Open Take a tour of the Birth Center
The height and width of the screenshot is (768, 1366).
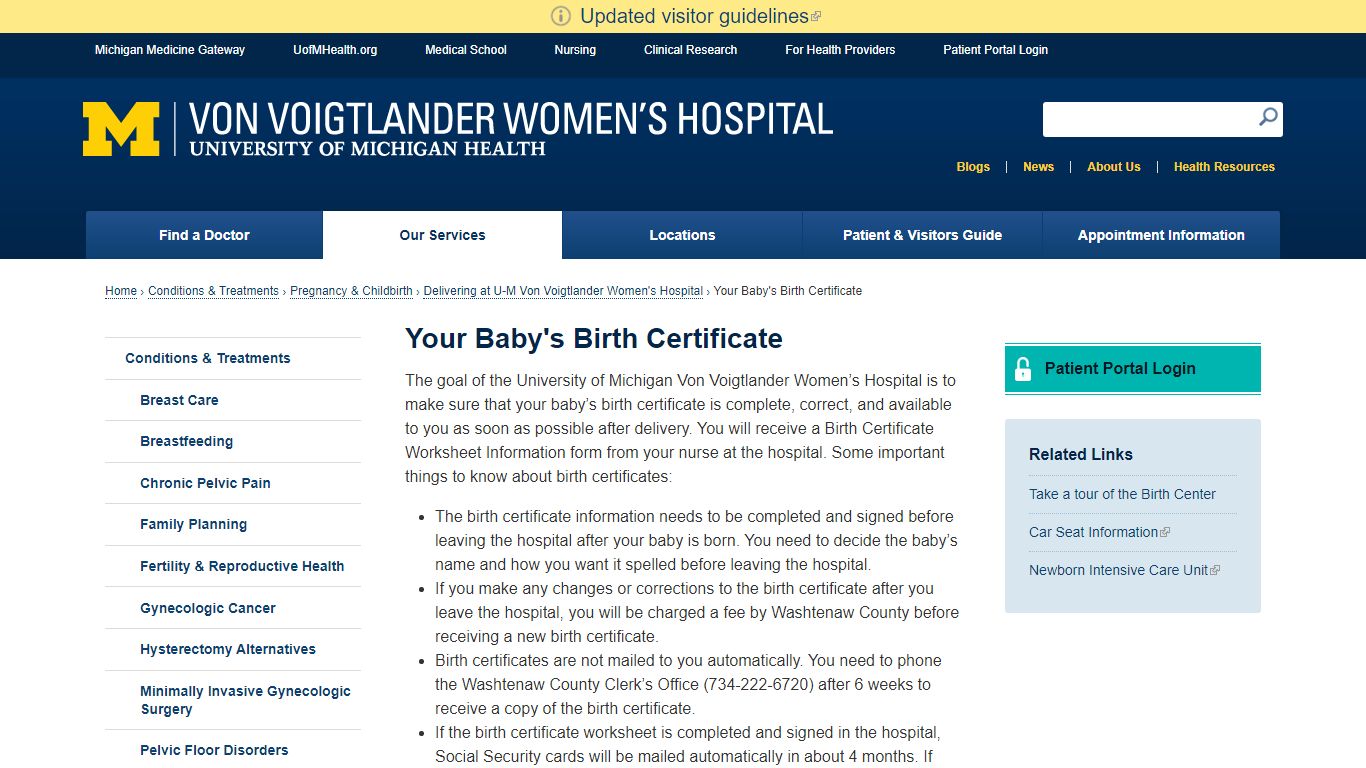click(x=1122, y=494)
